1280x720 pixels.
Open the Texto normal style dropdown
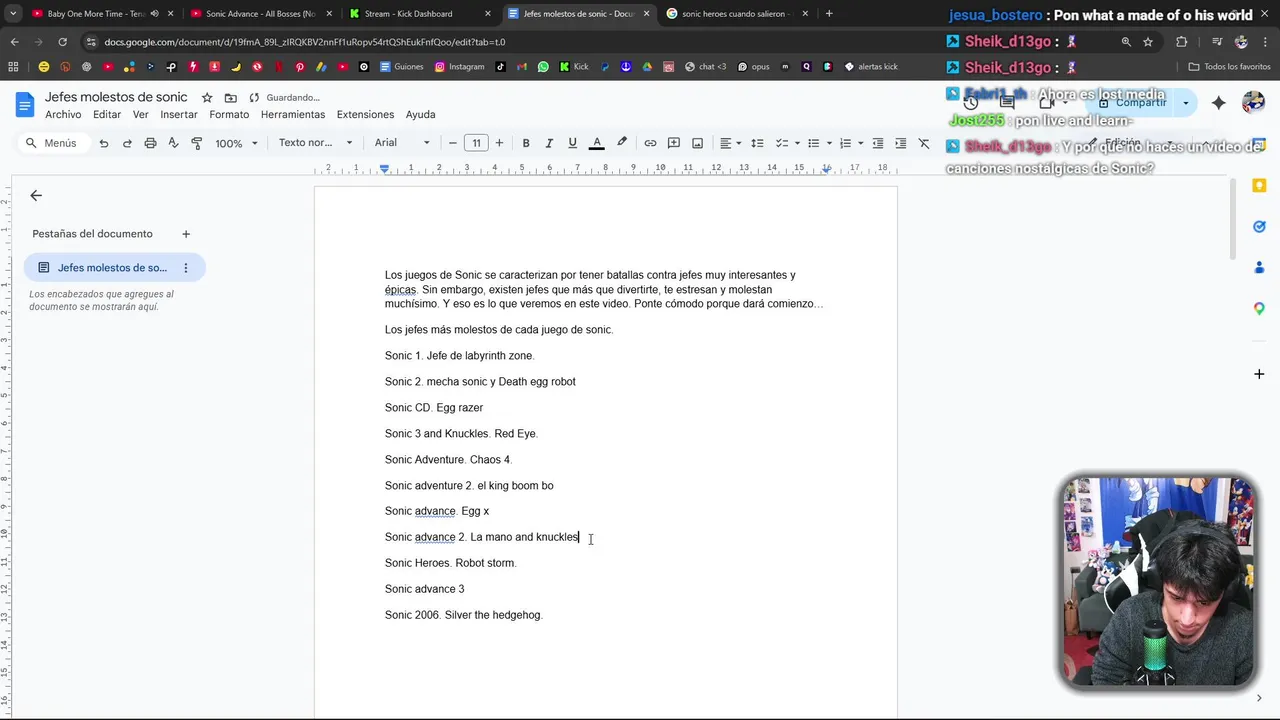click(x=315, y=143)
